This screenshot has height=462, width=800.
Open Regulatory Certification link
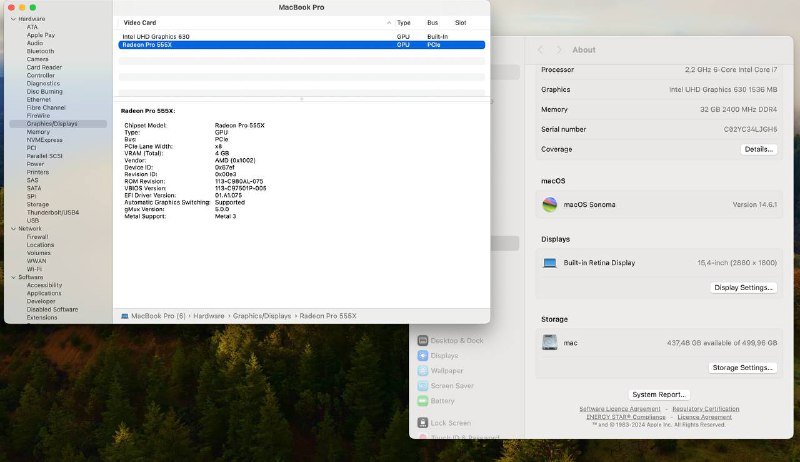706,409
